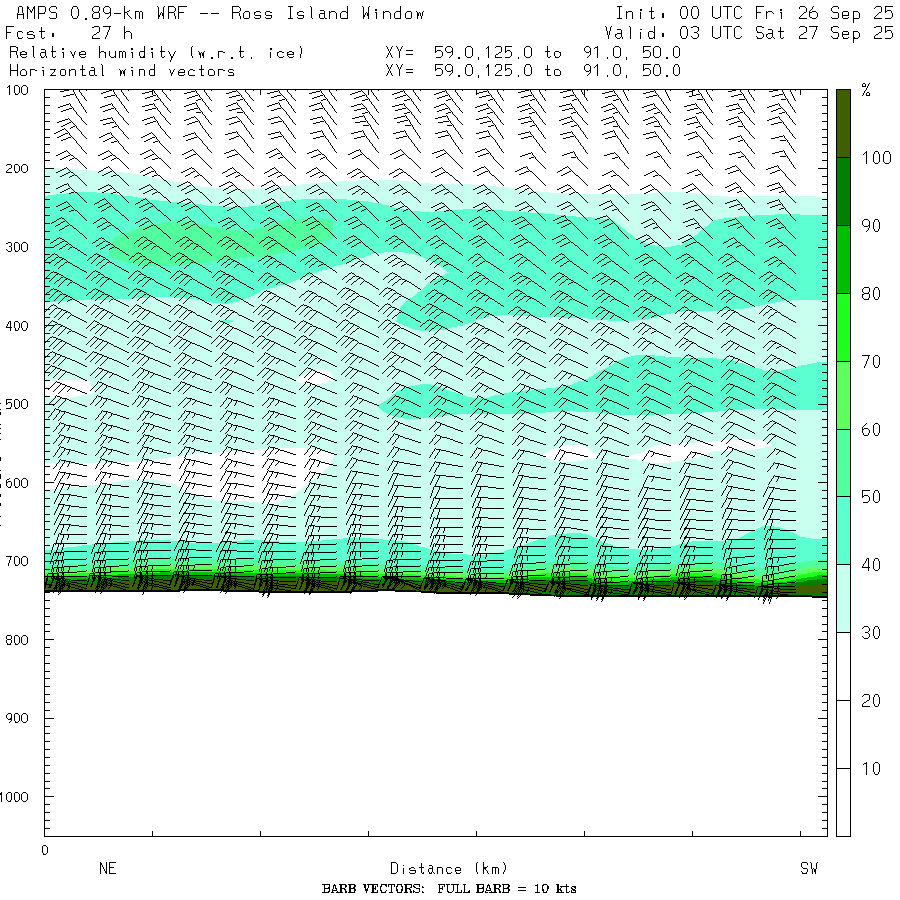Click the title 'AMPS 0.89-km WRF -- Ross Island Window'

pos(220,13)
